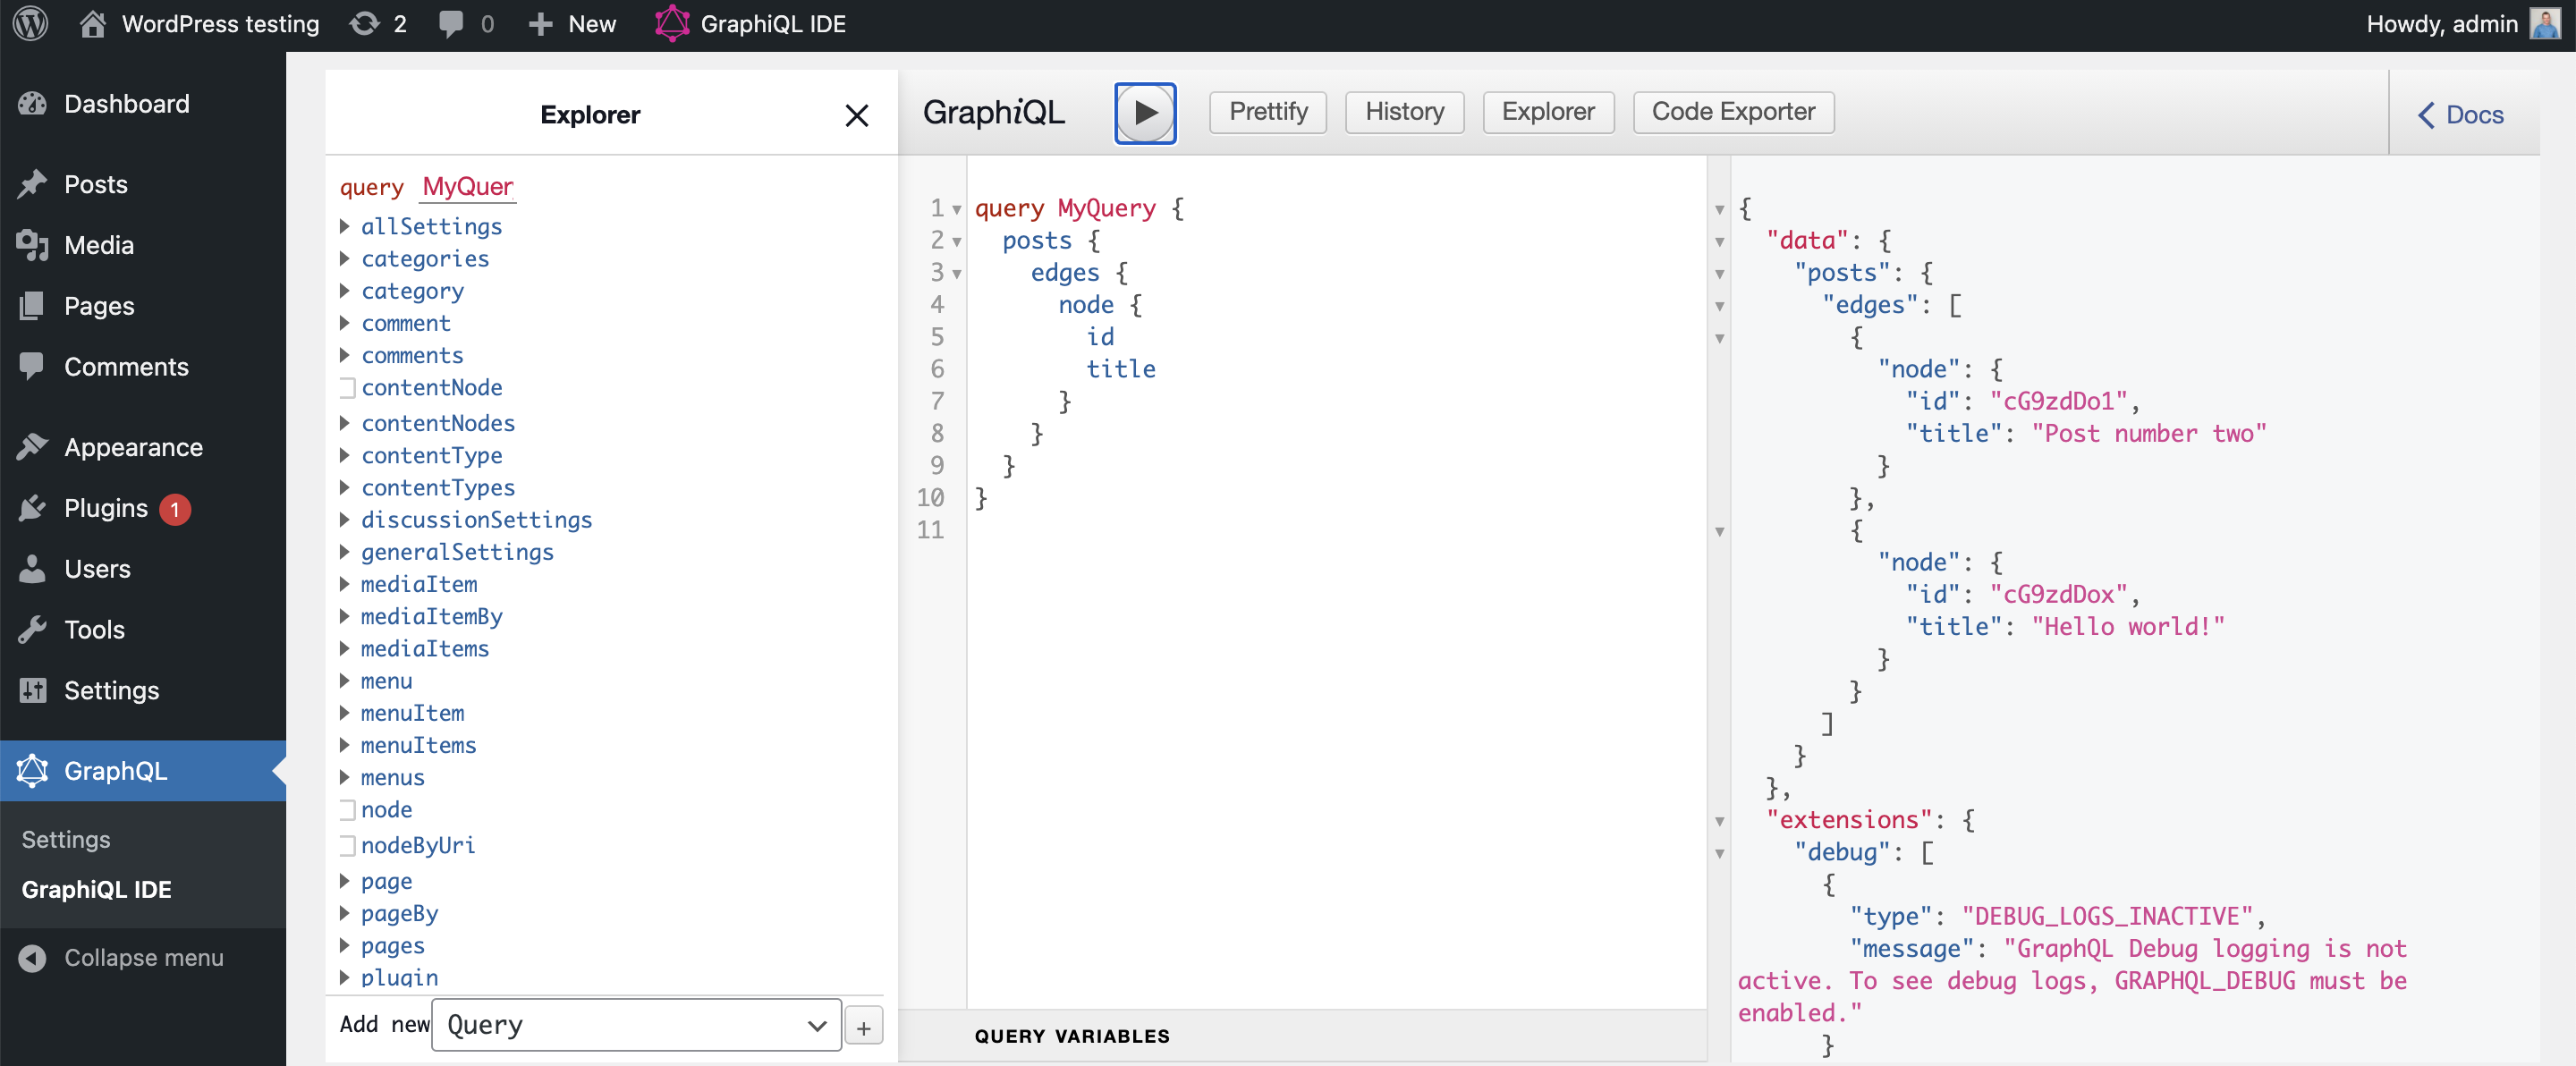Image resolution: width=2576 pixels, height=1066 pixels.
Task: Open the Users menu
Action: pyautogui.click(x=97, y=569)
